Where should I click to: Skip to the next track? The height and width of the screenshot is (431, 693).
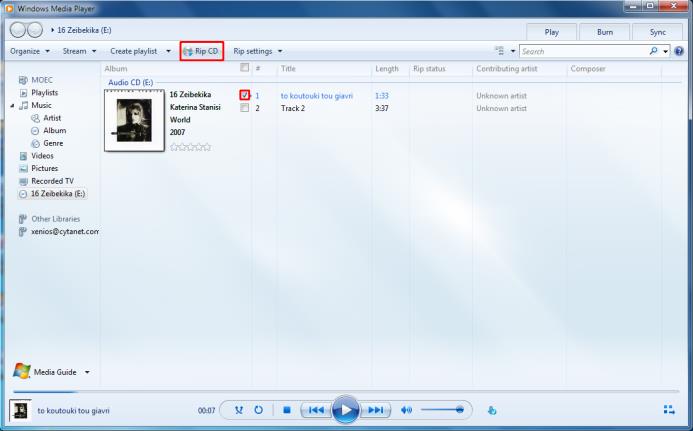click(376, 410)
